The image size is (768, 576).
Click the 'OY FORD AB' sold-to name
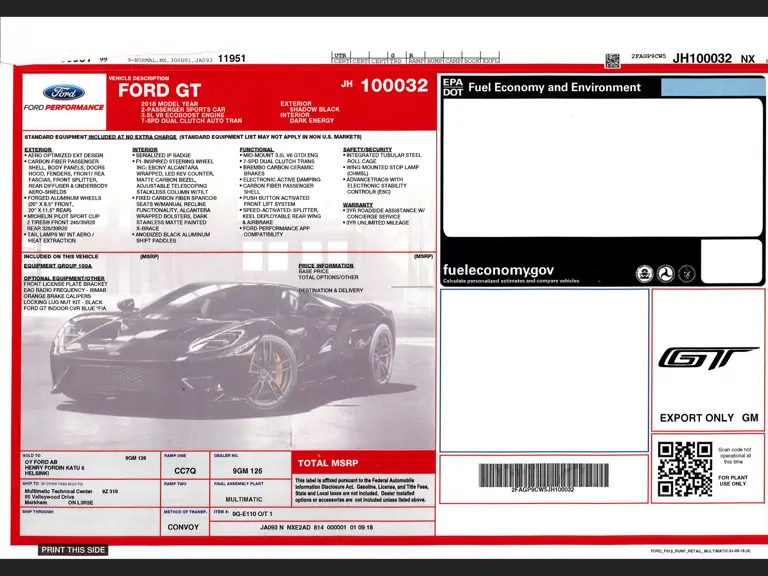click(41, 462)
